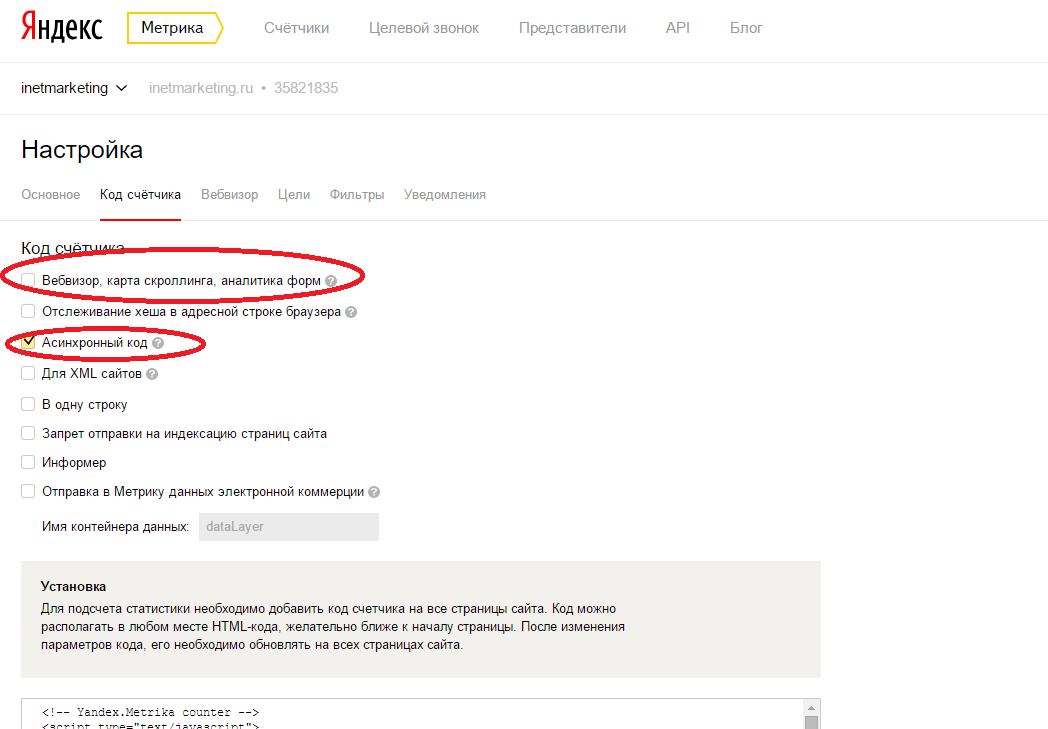The height and width of the screenshot is (729, 1048).
Task: Expand the inetmarketing counter dropdown
Action: 74,88
